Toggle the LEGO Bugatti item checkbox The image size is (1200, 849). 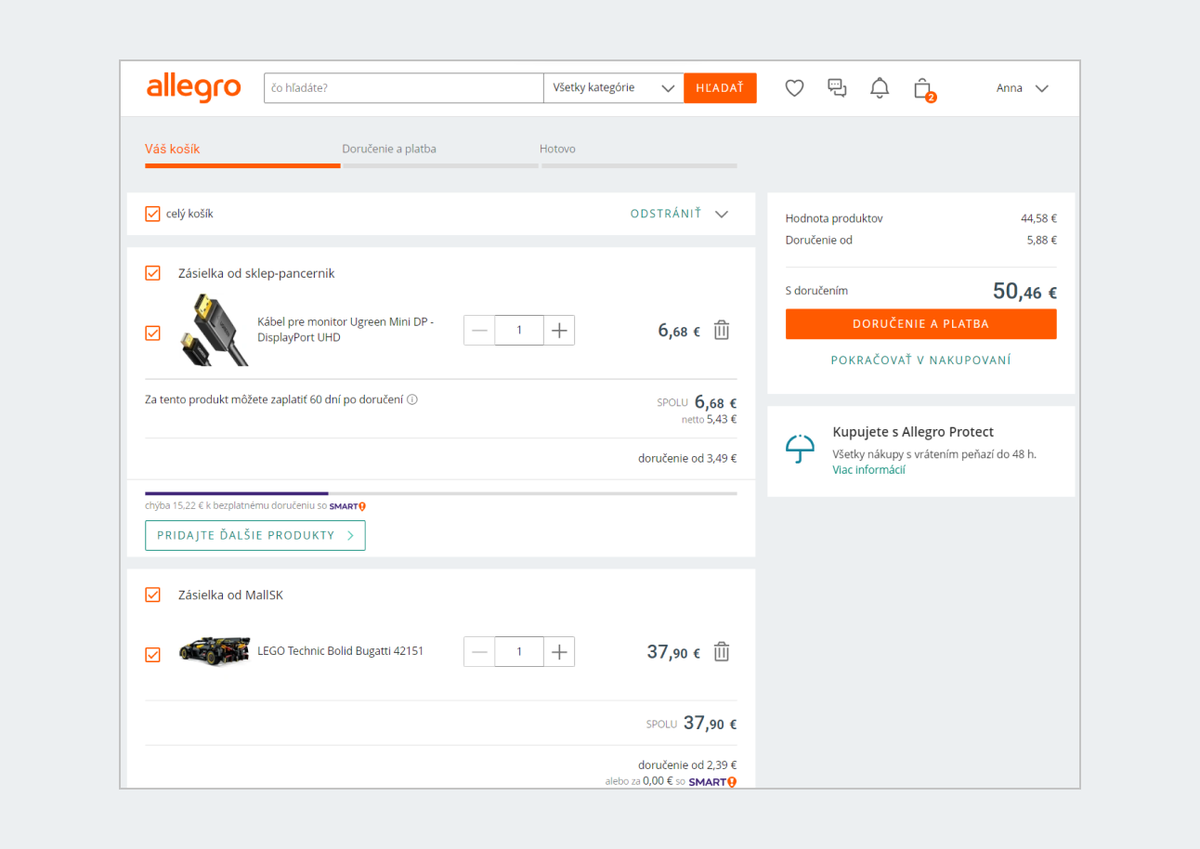pyautogui.click(x=153, y=655)
